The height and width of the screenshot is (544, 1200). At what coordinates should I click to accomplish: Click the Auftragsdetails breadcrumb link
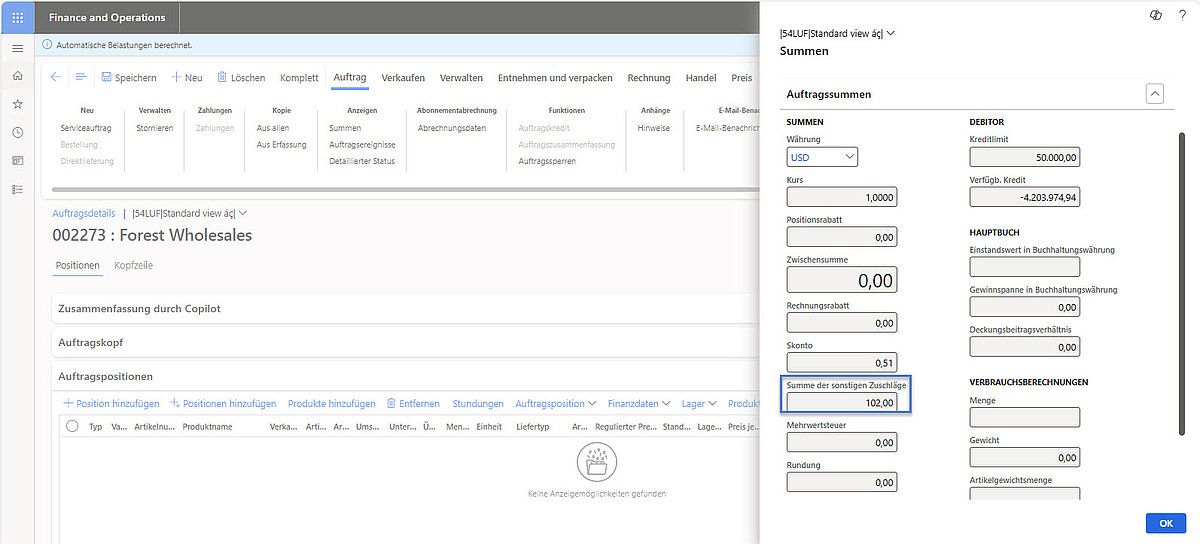(83, 213)
